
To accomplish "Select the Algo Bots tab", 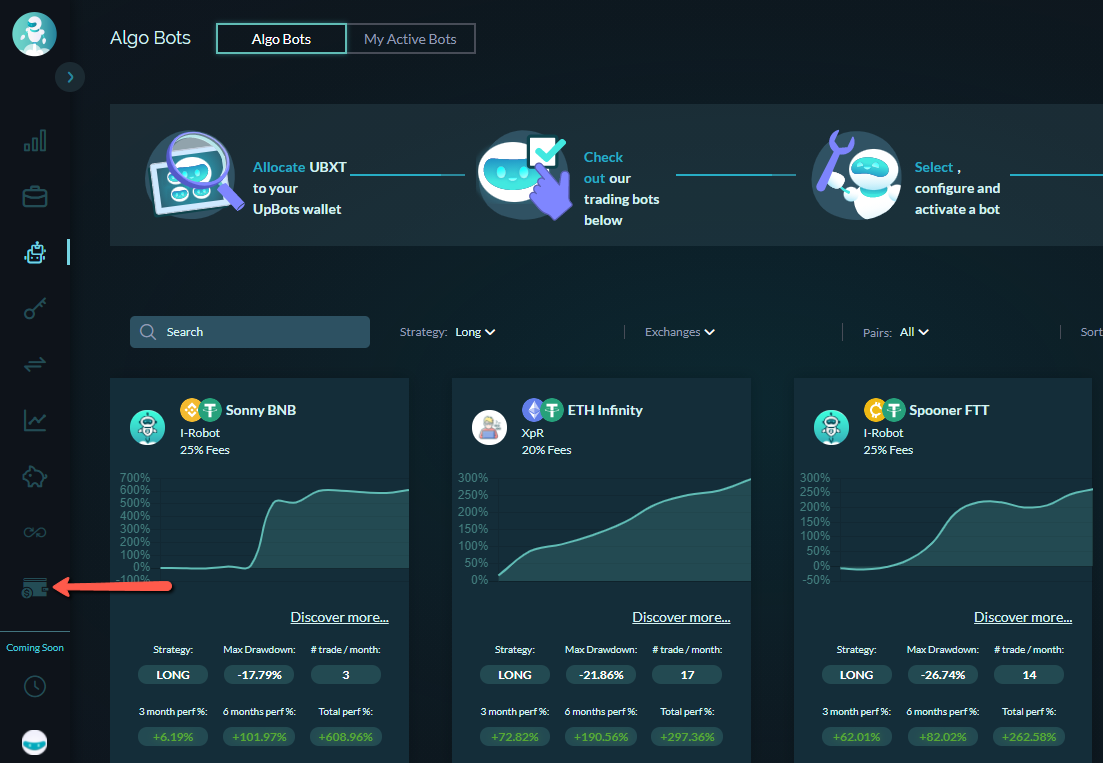I will pos(281,39).
